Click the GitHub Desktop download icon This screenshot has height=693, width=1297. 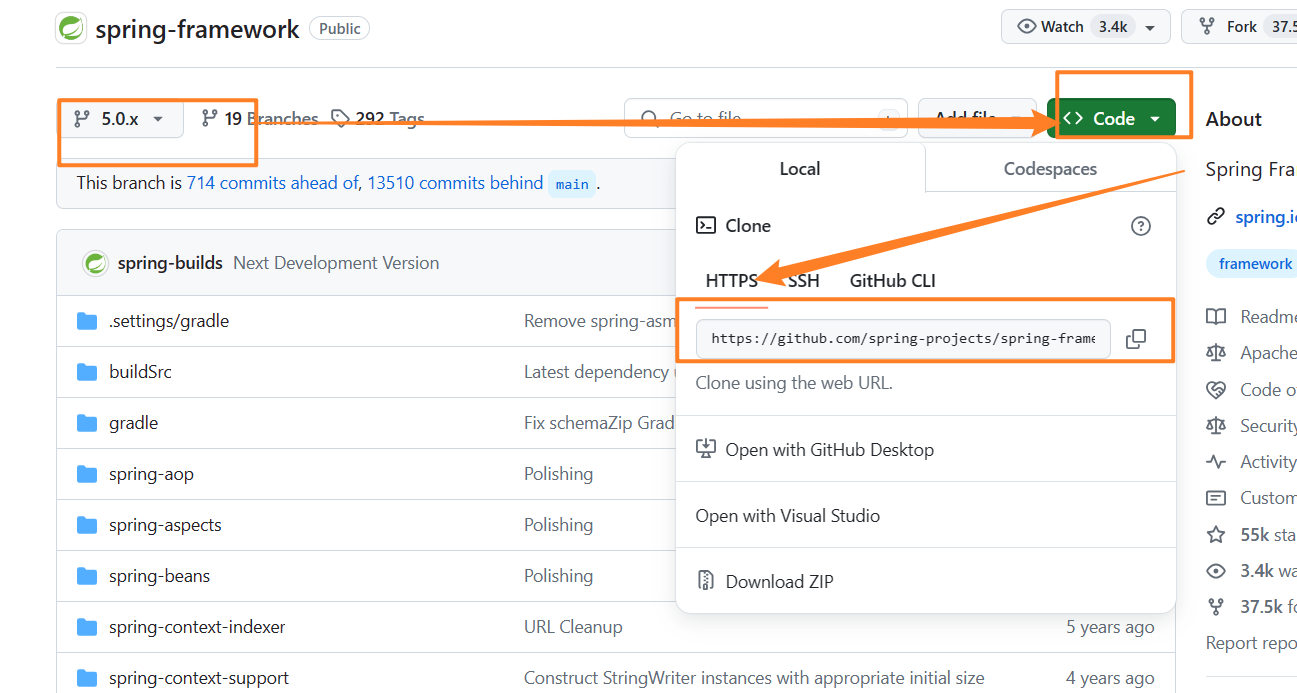coord(706,449)
